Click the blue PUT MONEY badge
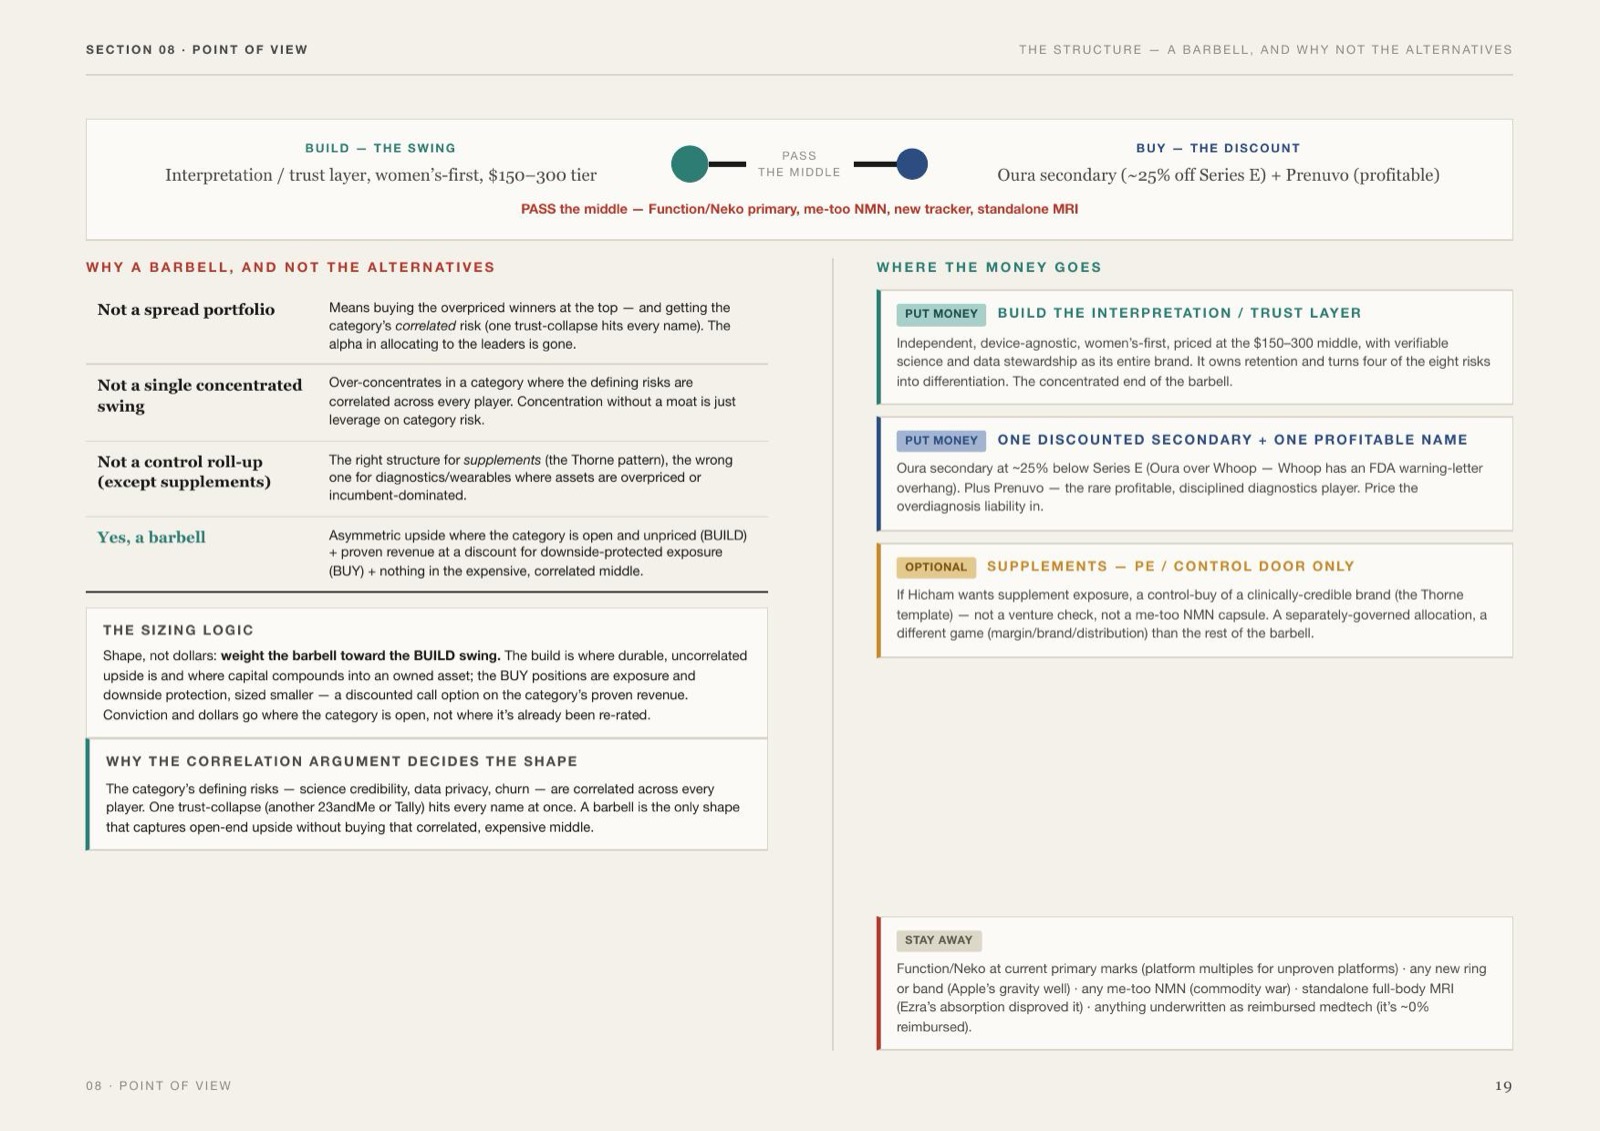Image resolution: width=1600 pixels, height=1131 pixels. coord(941,440)
